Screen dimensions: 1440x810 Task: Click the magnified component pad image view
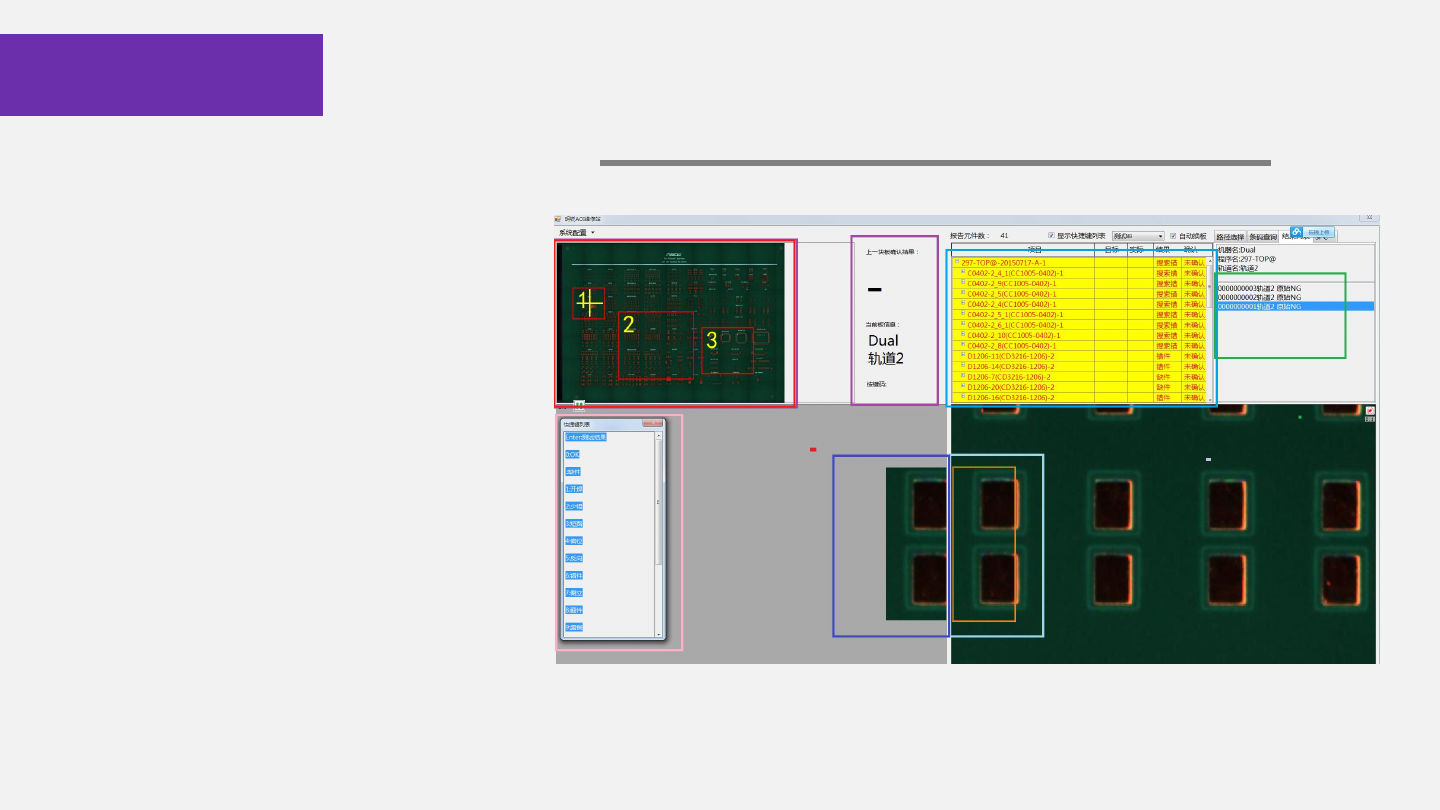[1163, 534]
